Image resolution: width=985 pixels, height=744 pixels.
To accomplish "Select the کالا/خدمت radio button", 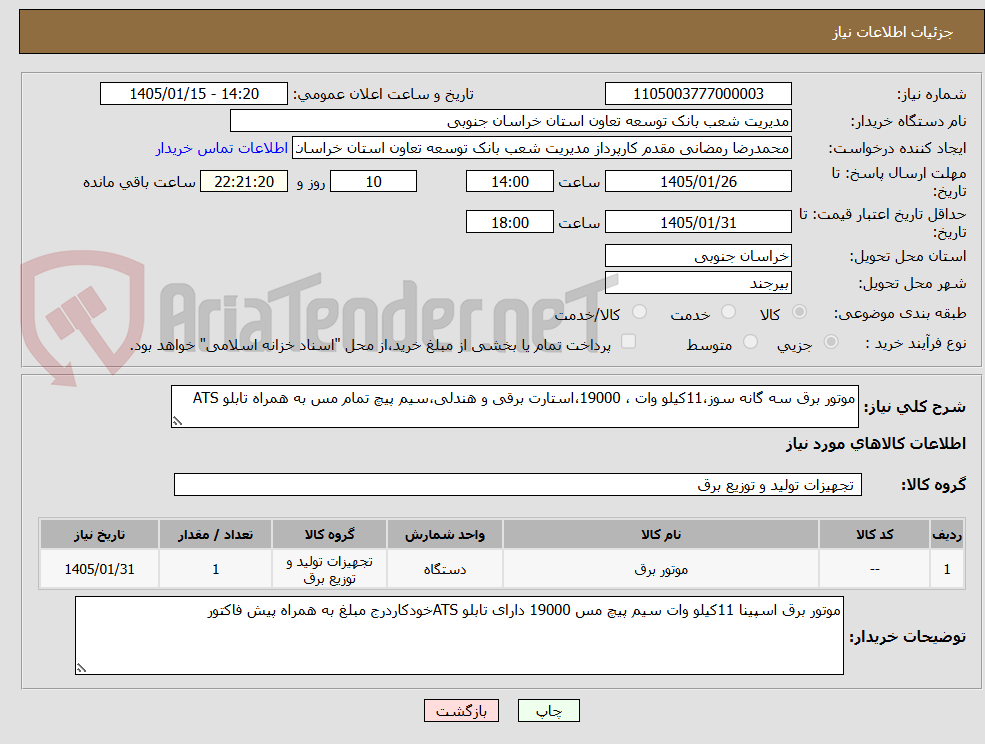I will [639, 312].
